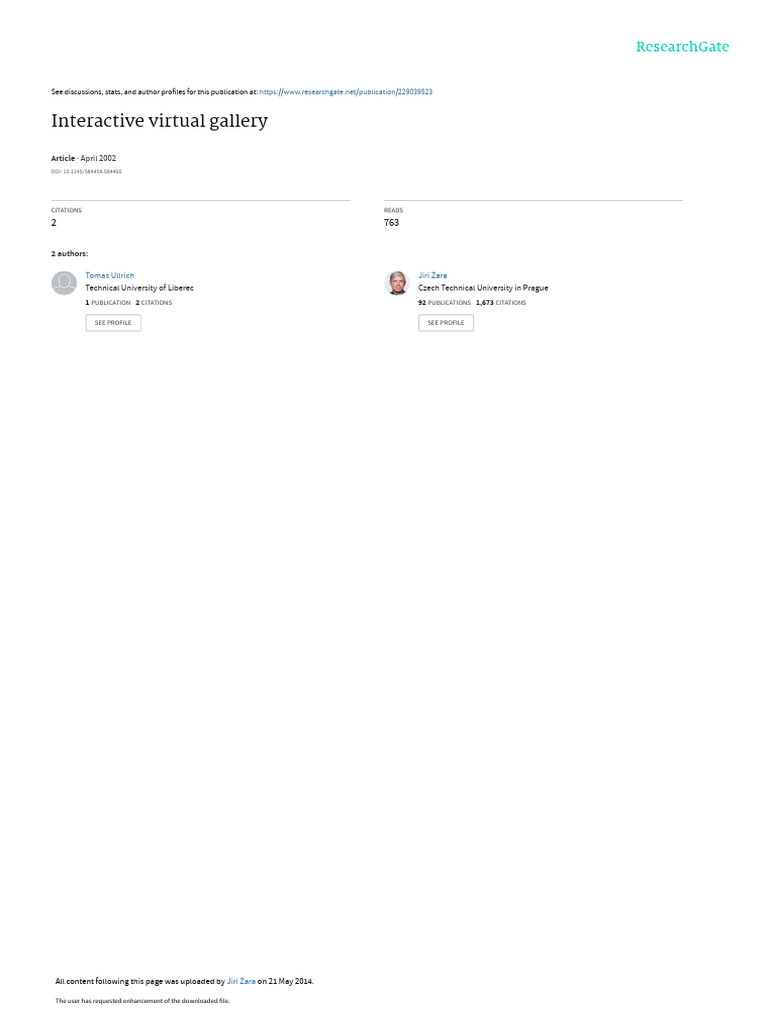The image size is (768, 1024).
Task: Click the reads count of 763
Action: coord(391,223)
